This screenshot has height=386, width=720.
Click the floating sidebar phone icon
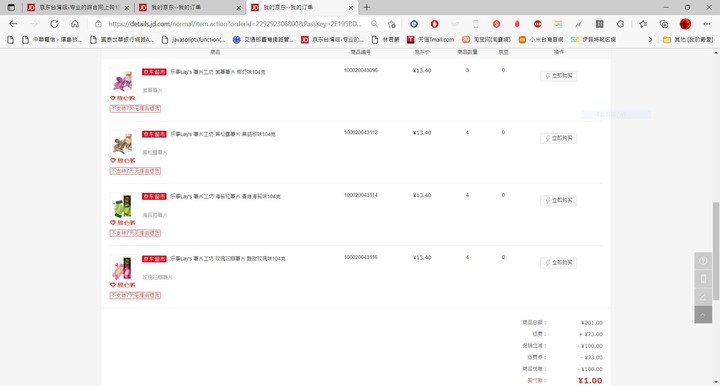pyautogui.click(x=703, y=279)
